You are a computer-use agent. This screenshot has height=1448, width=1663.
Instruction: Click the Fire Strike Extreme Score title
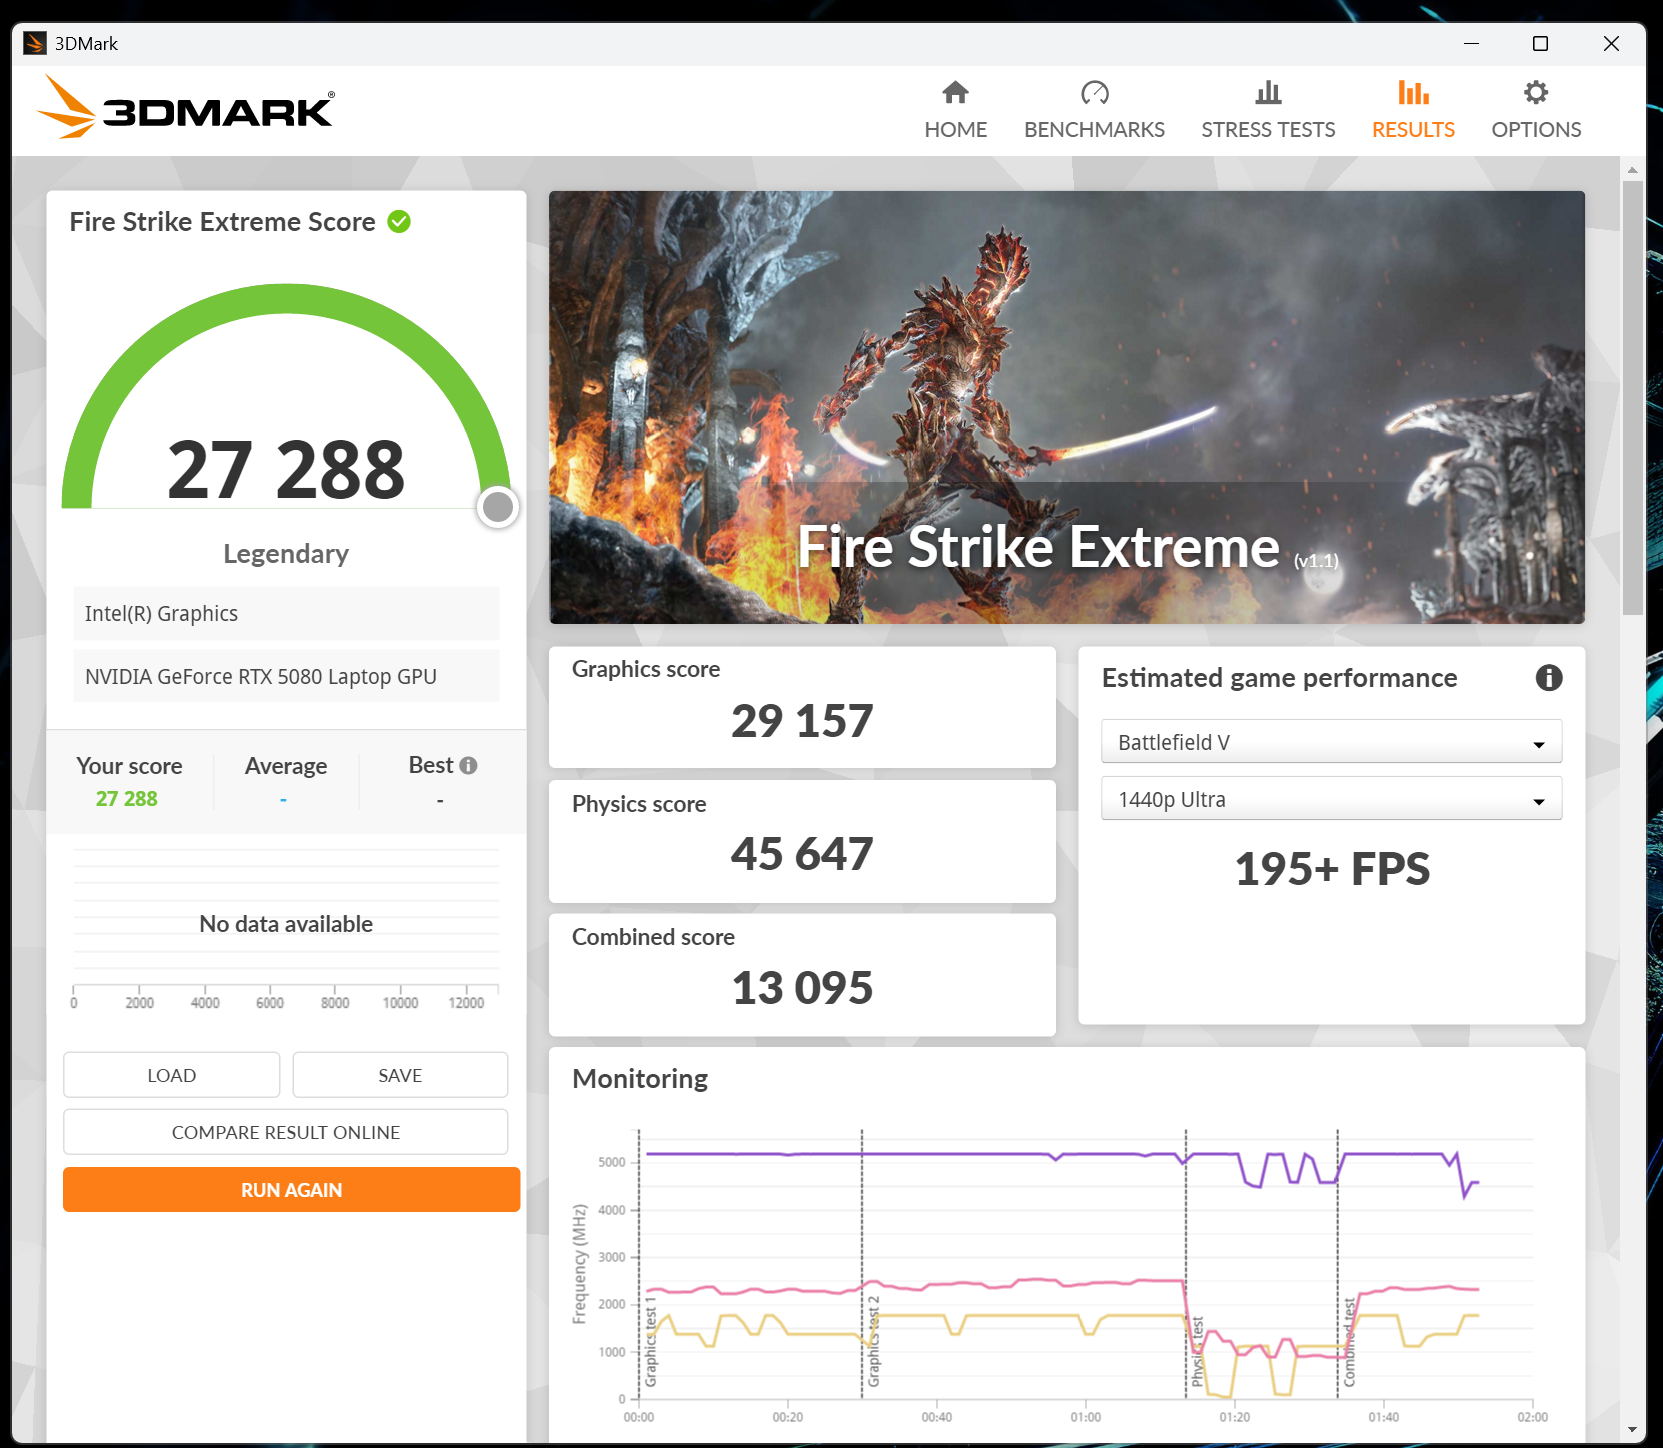click(222, 222)
